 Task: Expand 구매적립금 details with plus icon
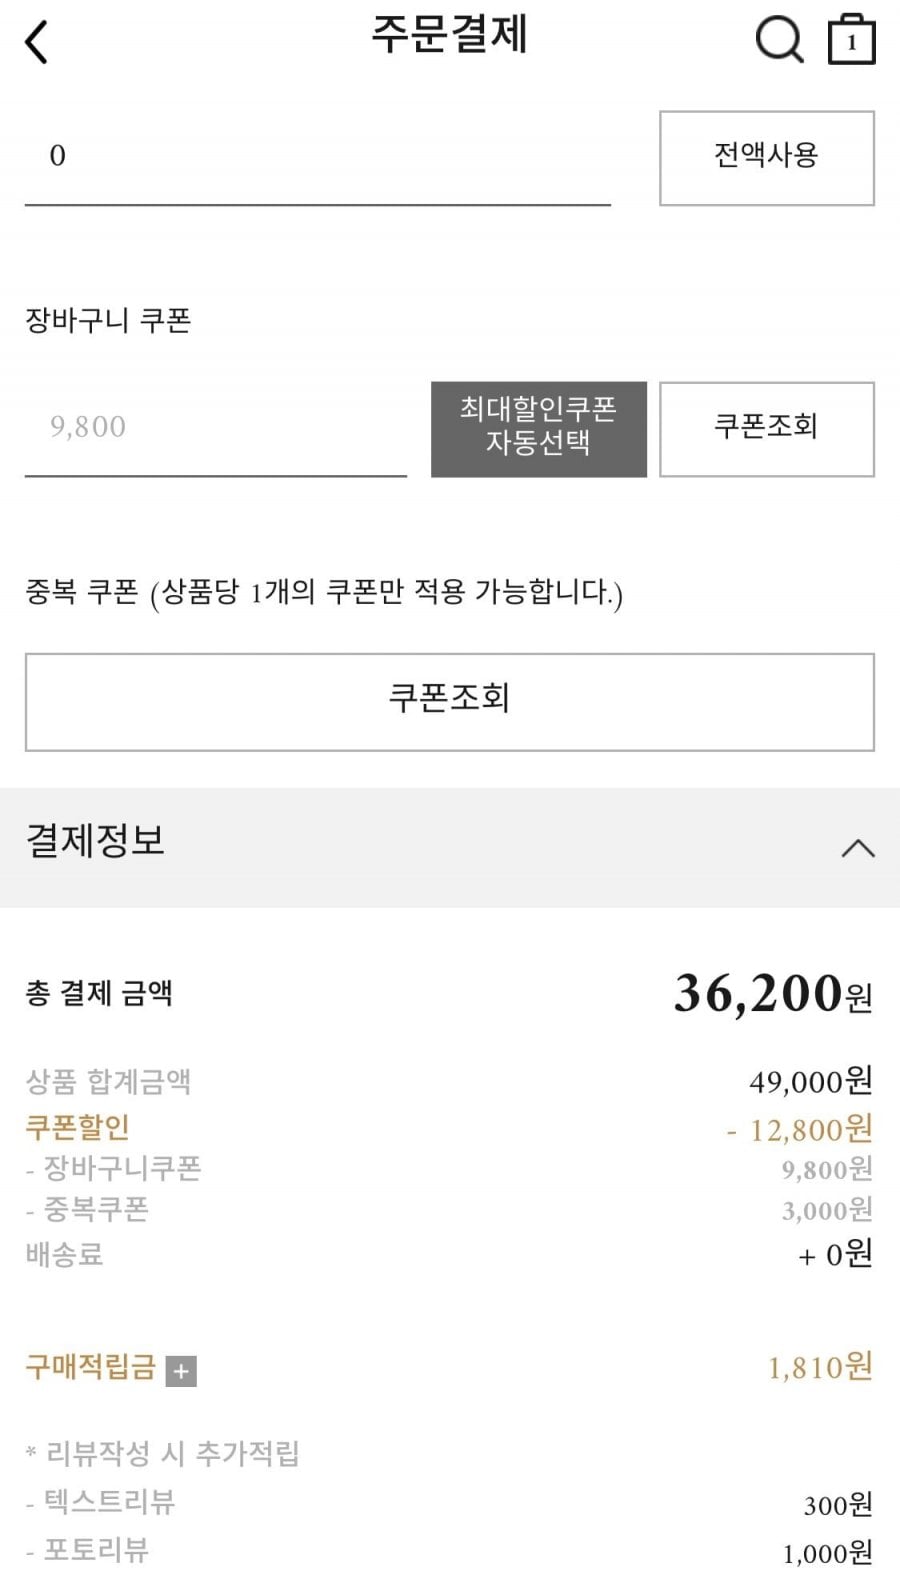point(181,1371)
